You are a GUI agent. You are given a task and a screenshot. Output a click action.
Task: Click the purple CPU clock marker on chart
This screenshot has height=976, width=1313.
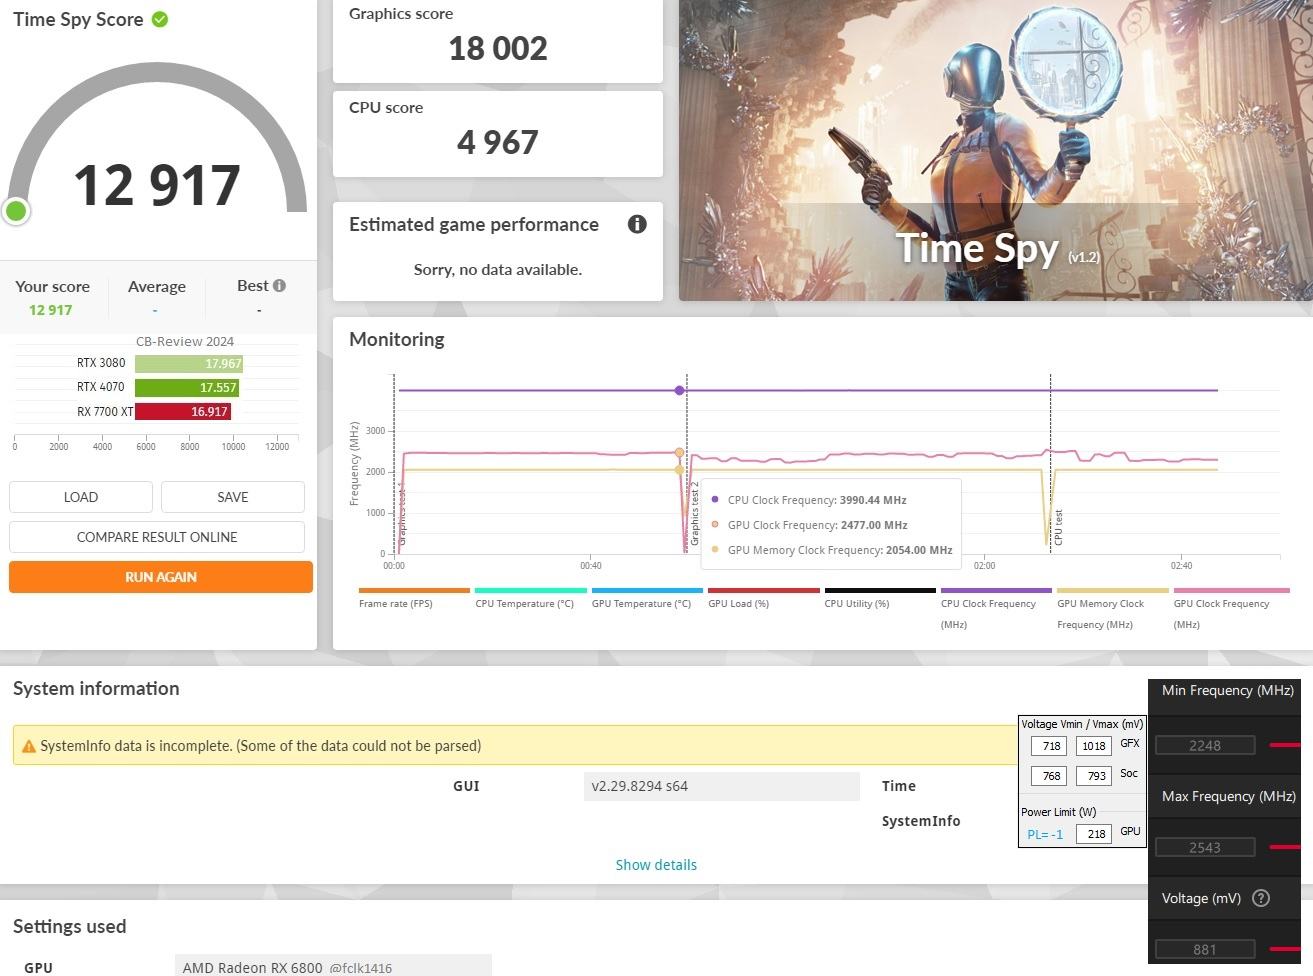point(680,390)
